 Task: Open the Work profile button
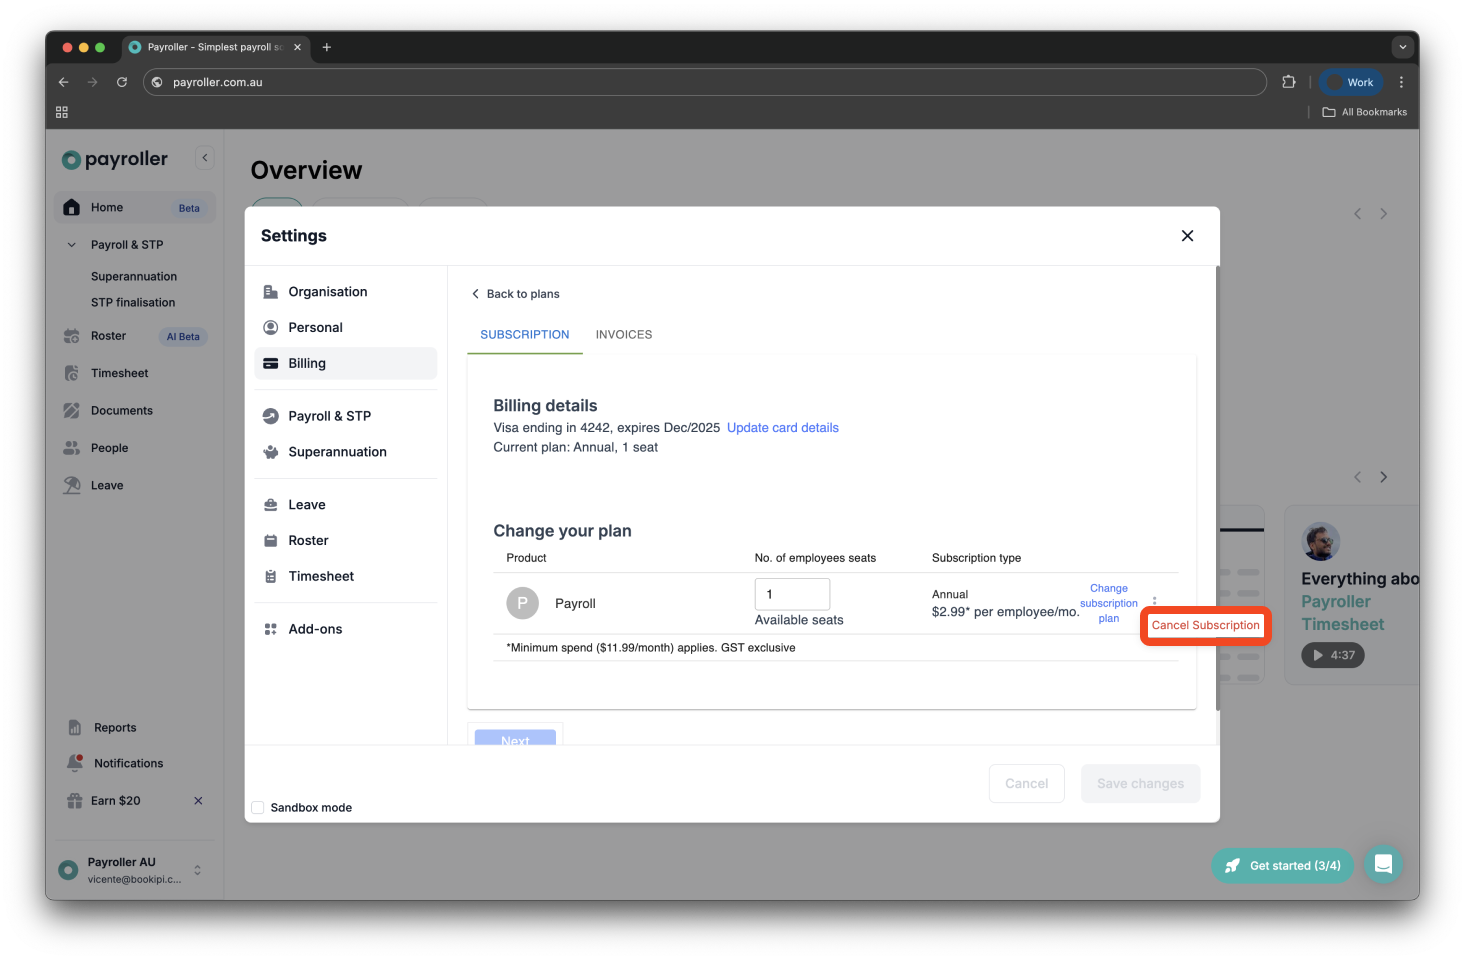pyautogui.click(x=1351, y=82)
